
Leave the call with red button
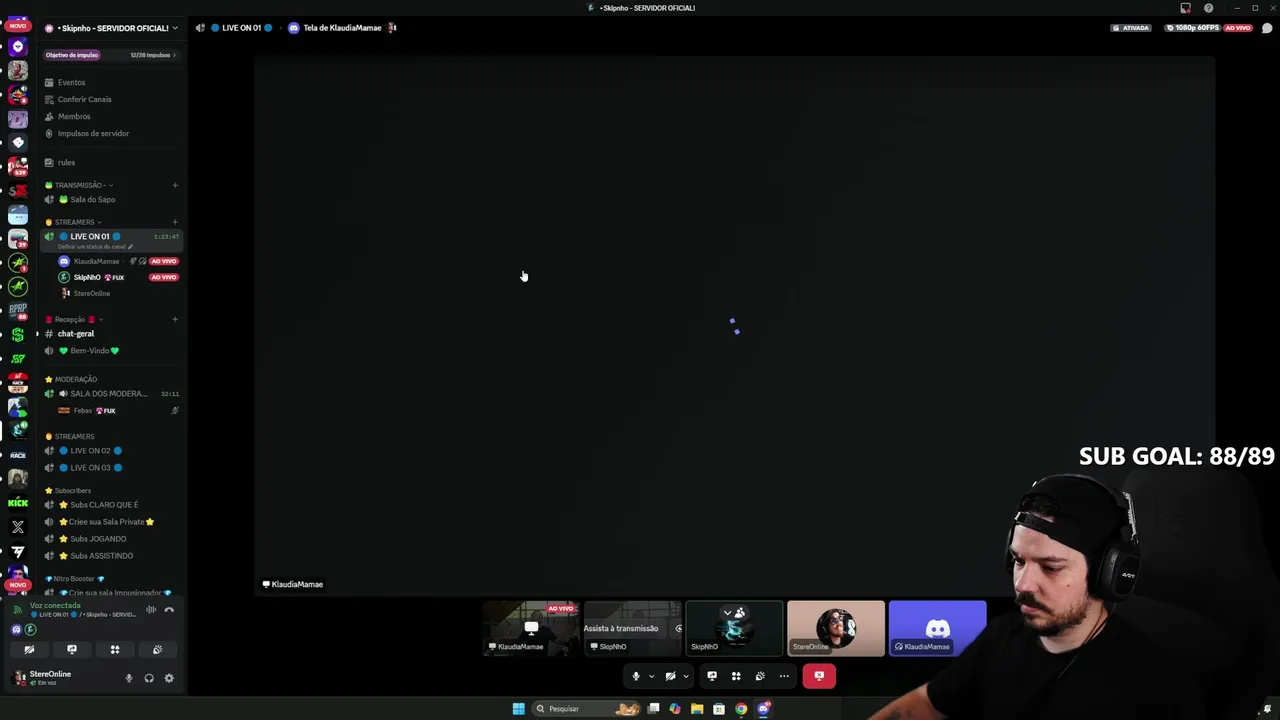pyautogui.click(x=819, y=676)
